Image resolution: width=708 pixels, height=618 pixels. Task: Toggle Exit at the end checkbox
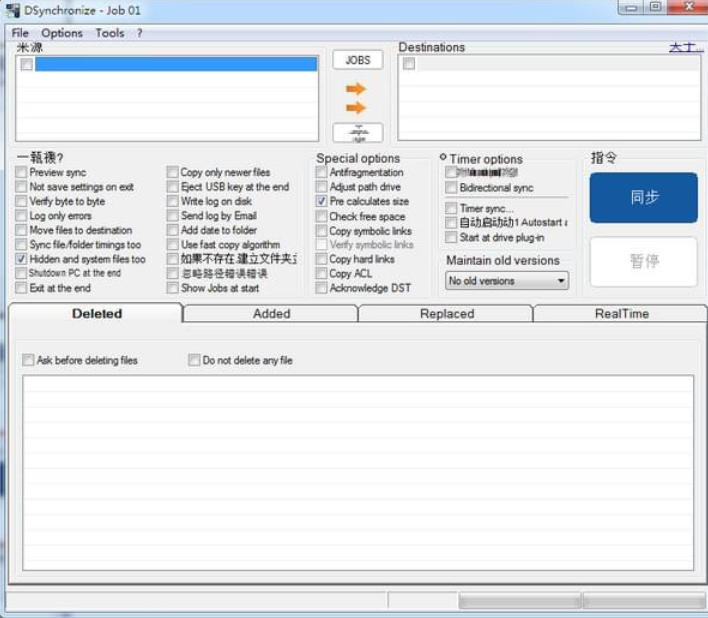pyautogui.click(x=21, y=288)
